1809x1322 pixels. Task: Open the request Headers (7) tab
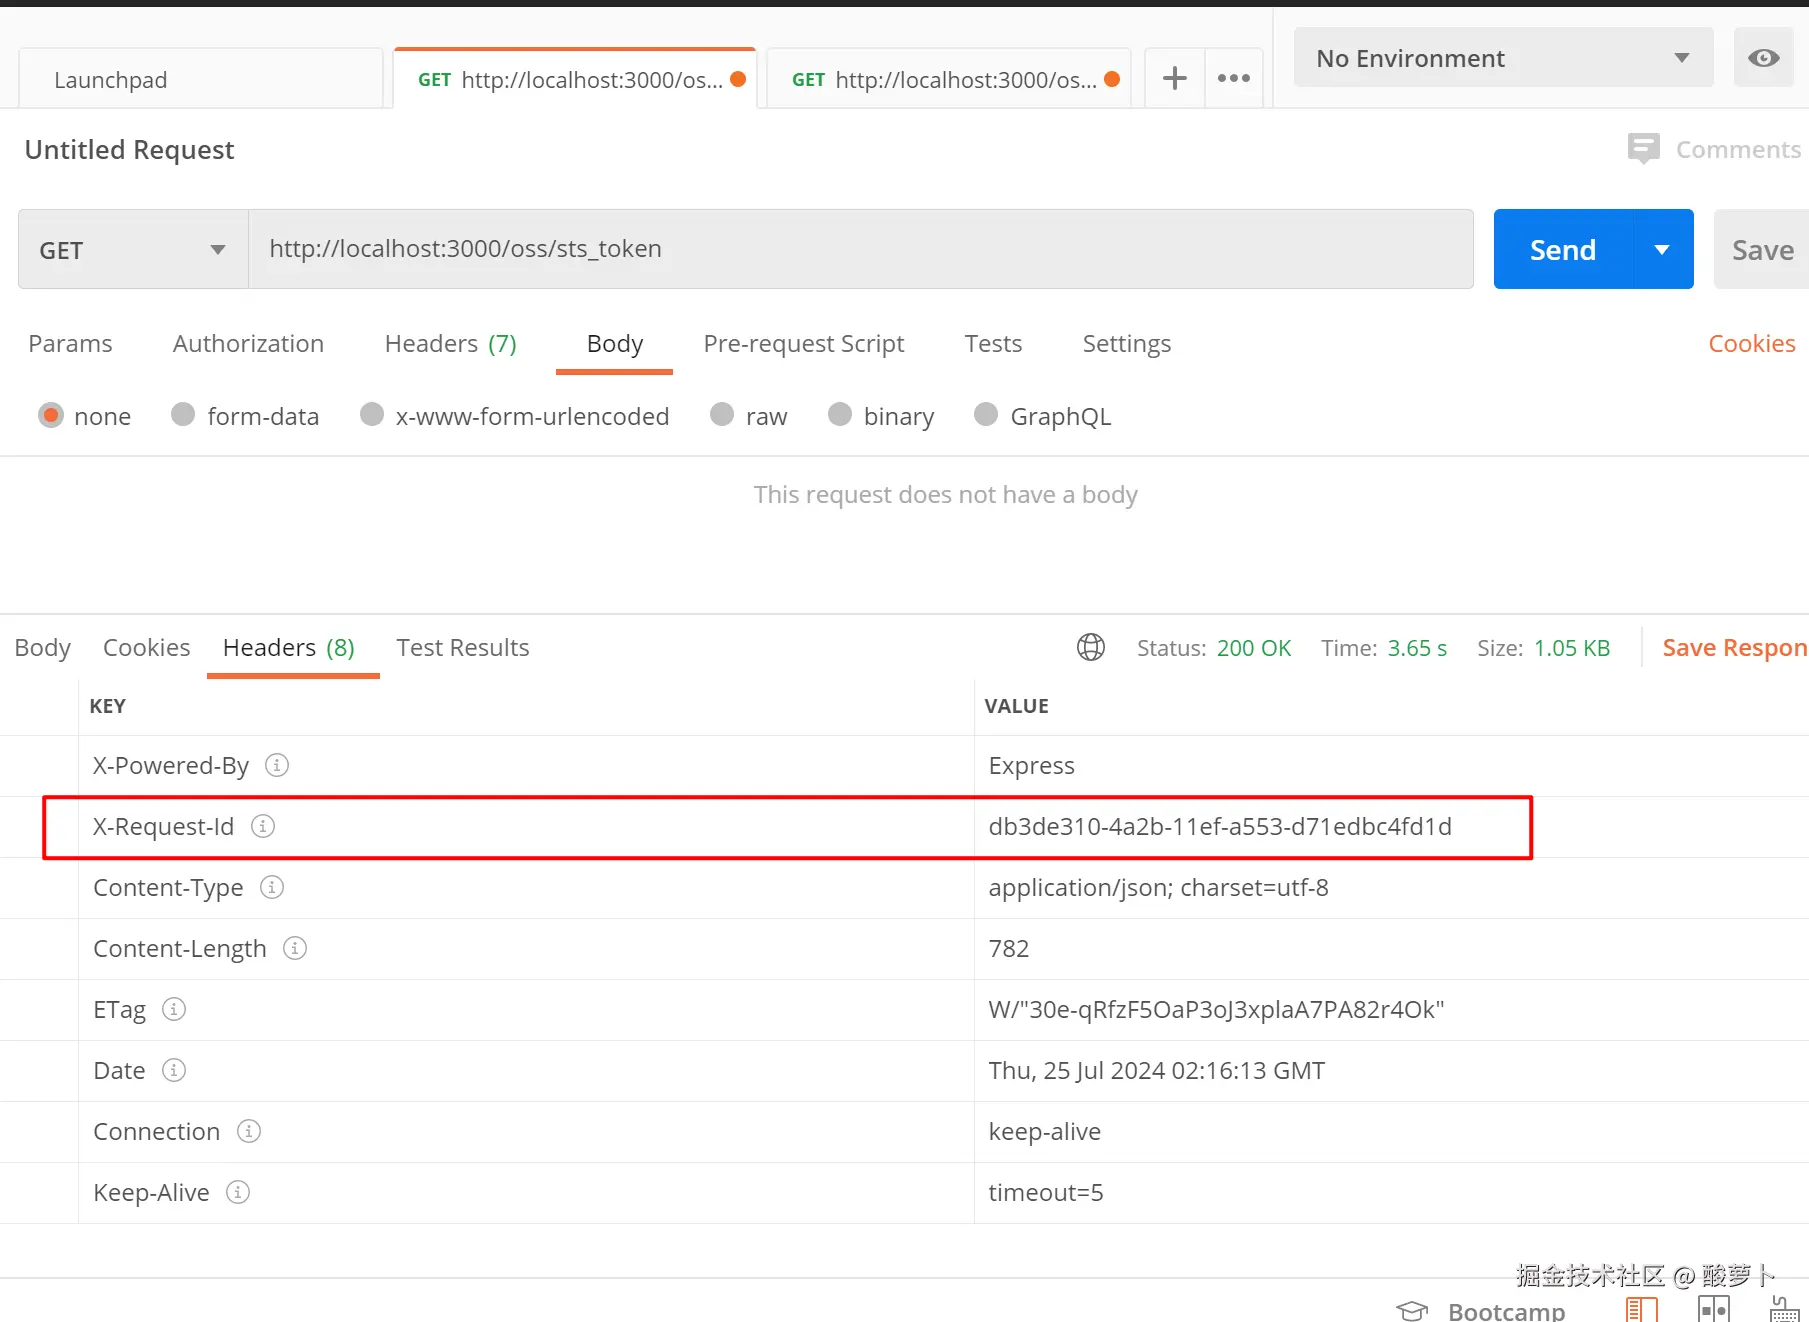pyautogui.click(x=451, y=344)
